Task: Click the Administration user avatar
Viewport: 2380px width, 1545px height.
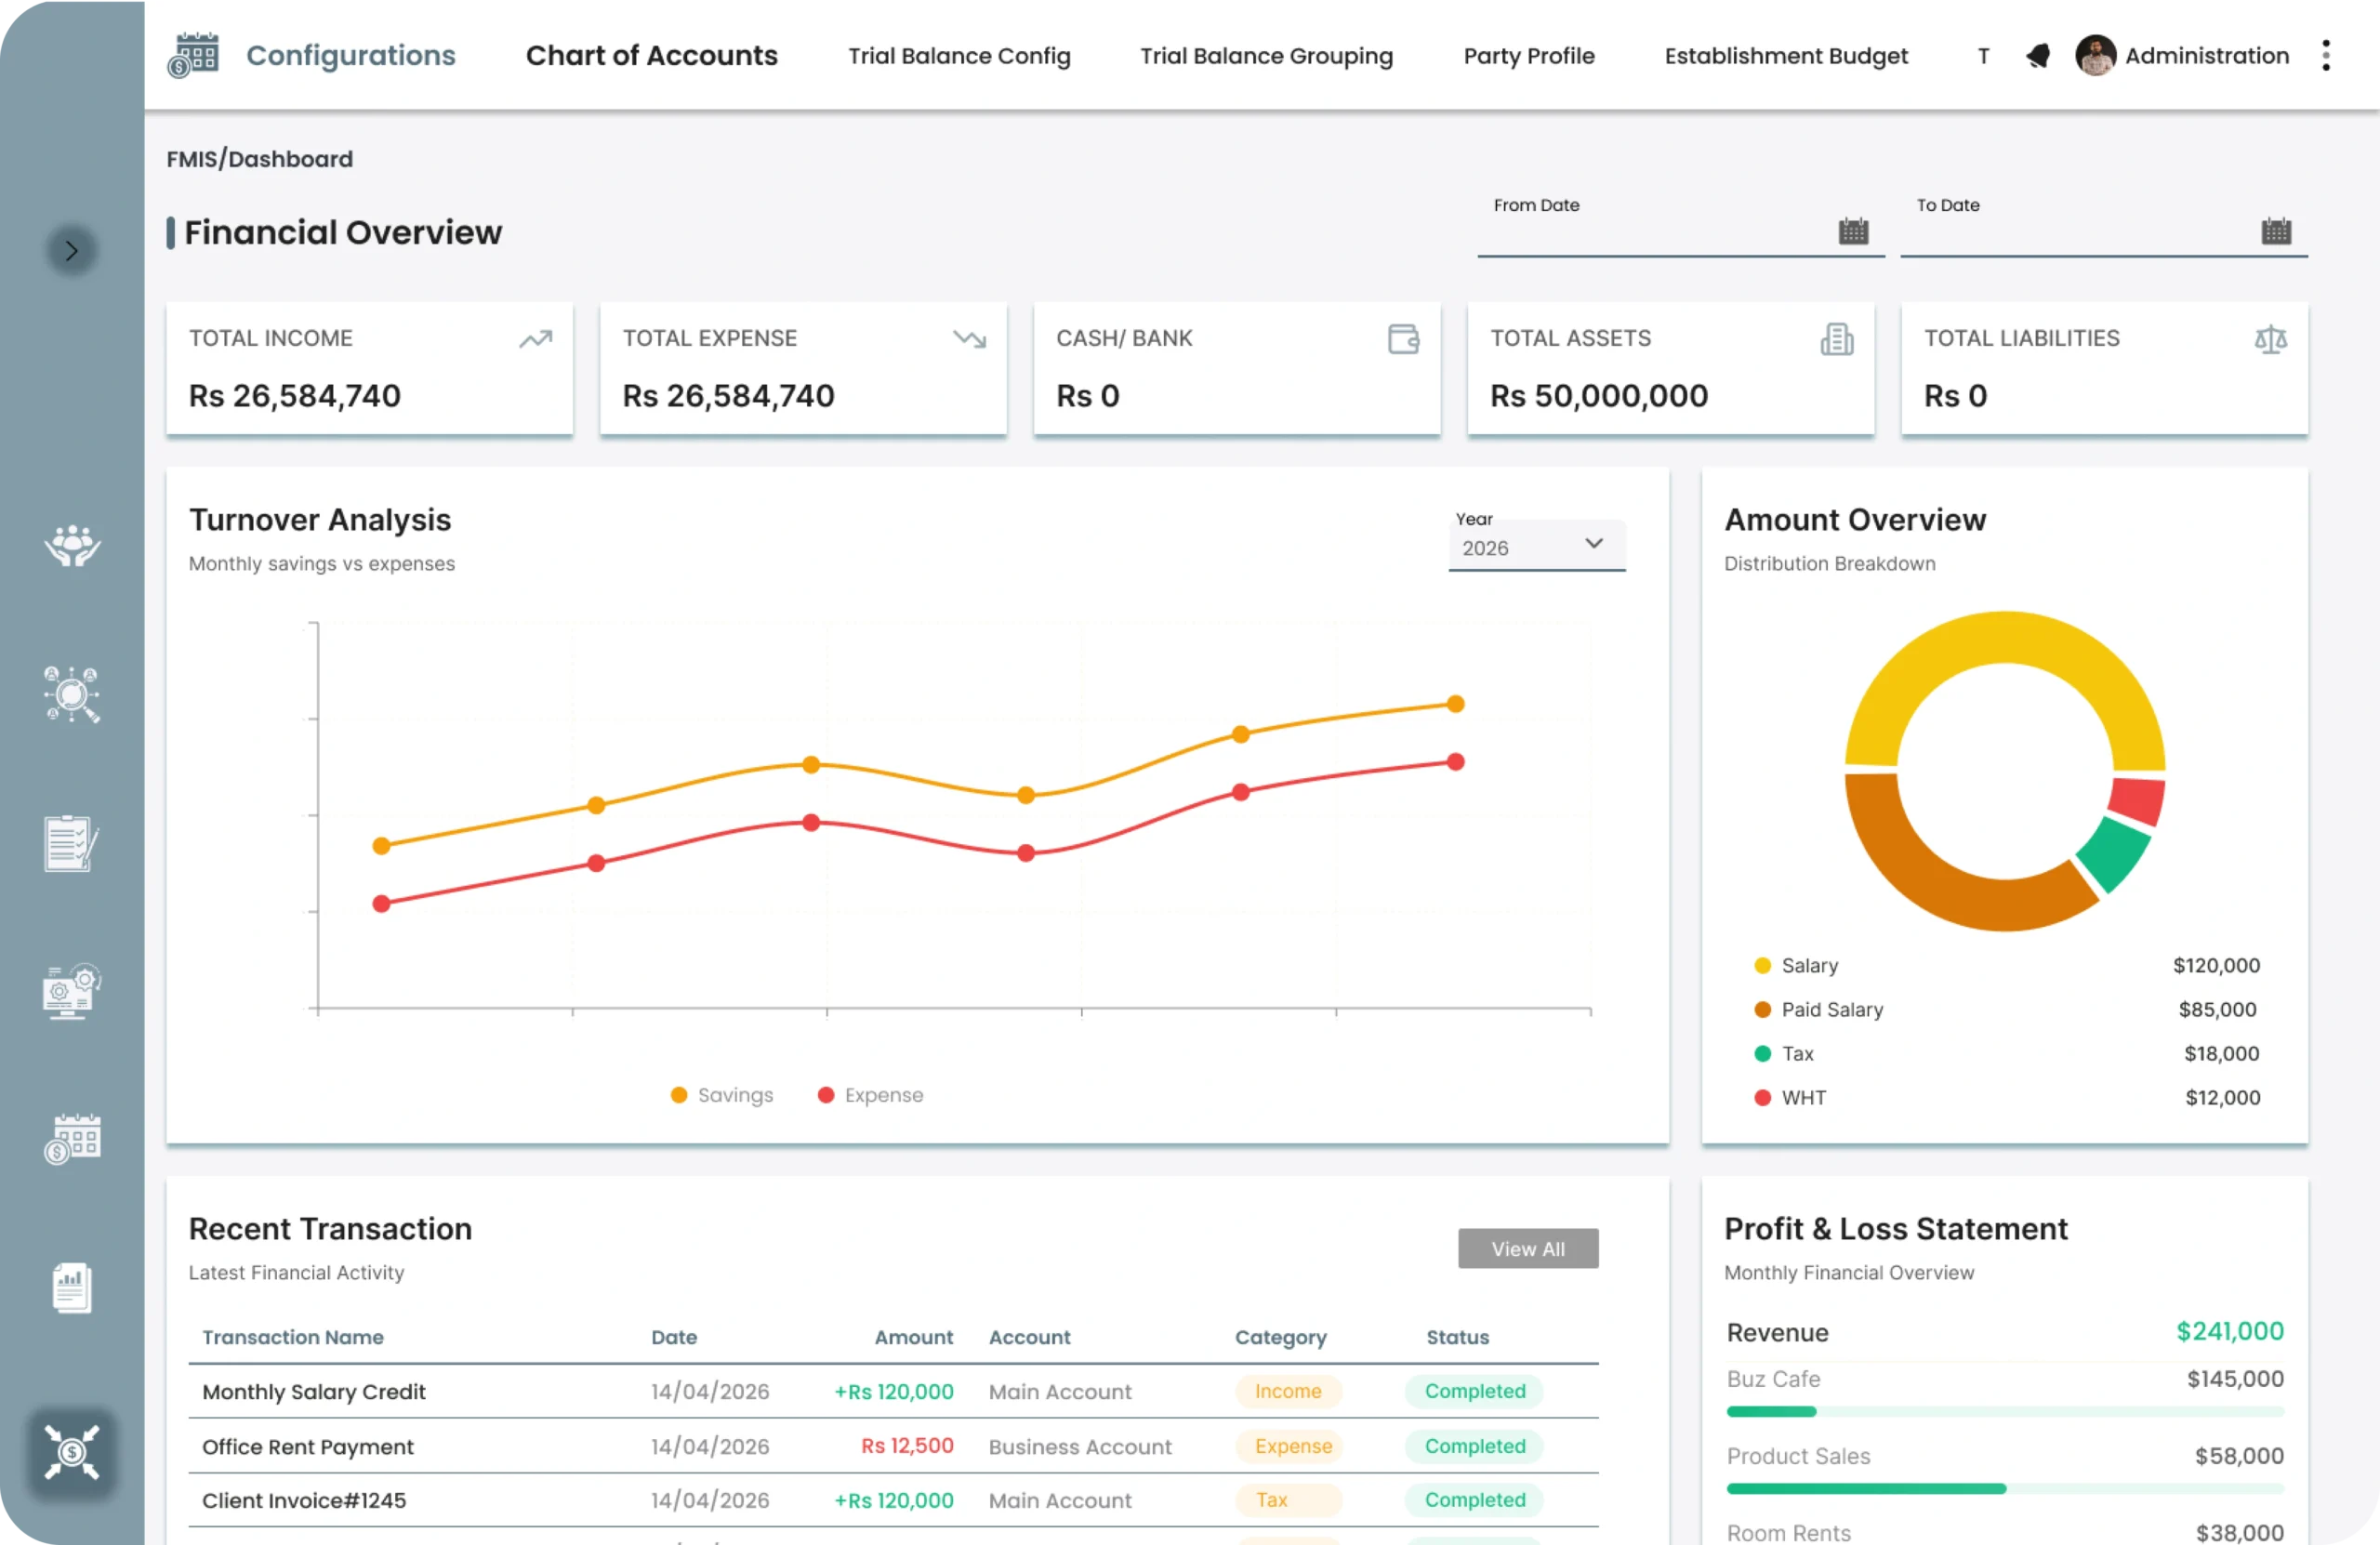Action: click(x=2095, y=55)
